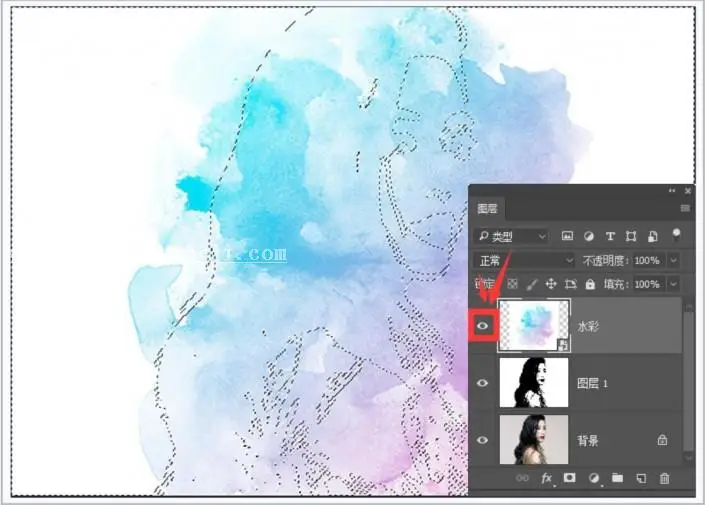Lock transparent pixels (checkerboard icon)
Image resolution: width=705 pixels, height=505 pixels.
pos(512,284)
